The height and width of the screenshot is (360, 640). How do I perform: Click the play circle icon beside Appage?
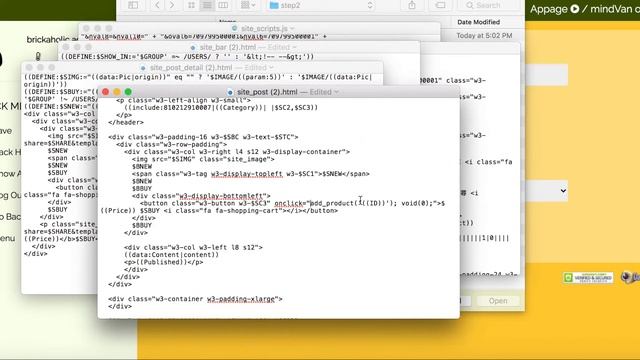point(575,9)
